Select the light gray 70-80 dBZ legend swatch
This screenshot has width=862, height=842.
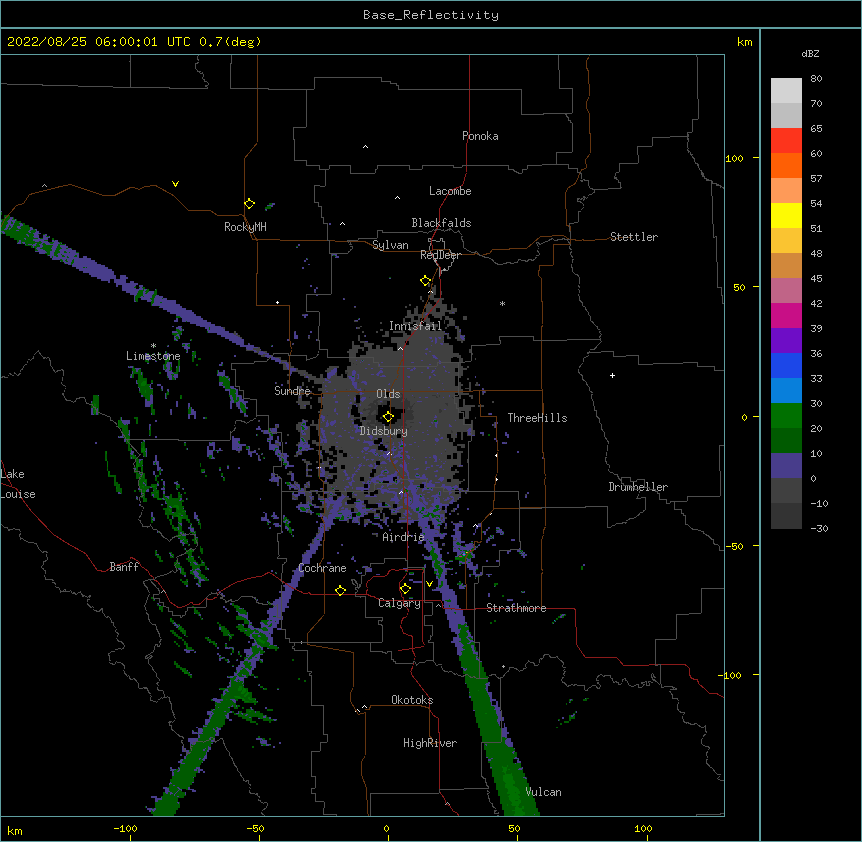(x=786, y=91)
